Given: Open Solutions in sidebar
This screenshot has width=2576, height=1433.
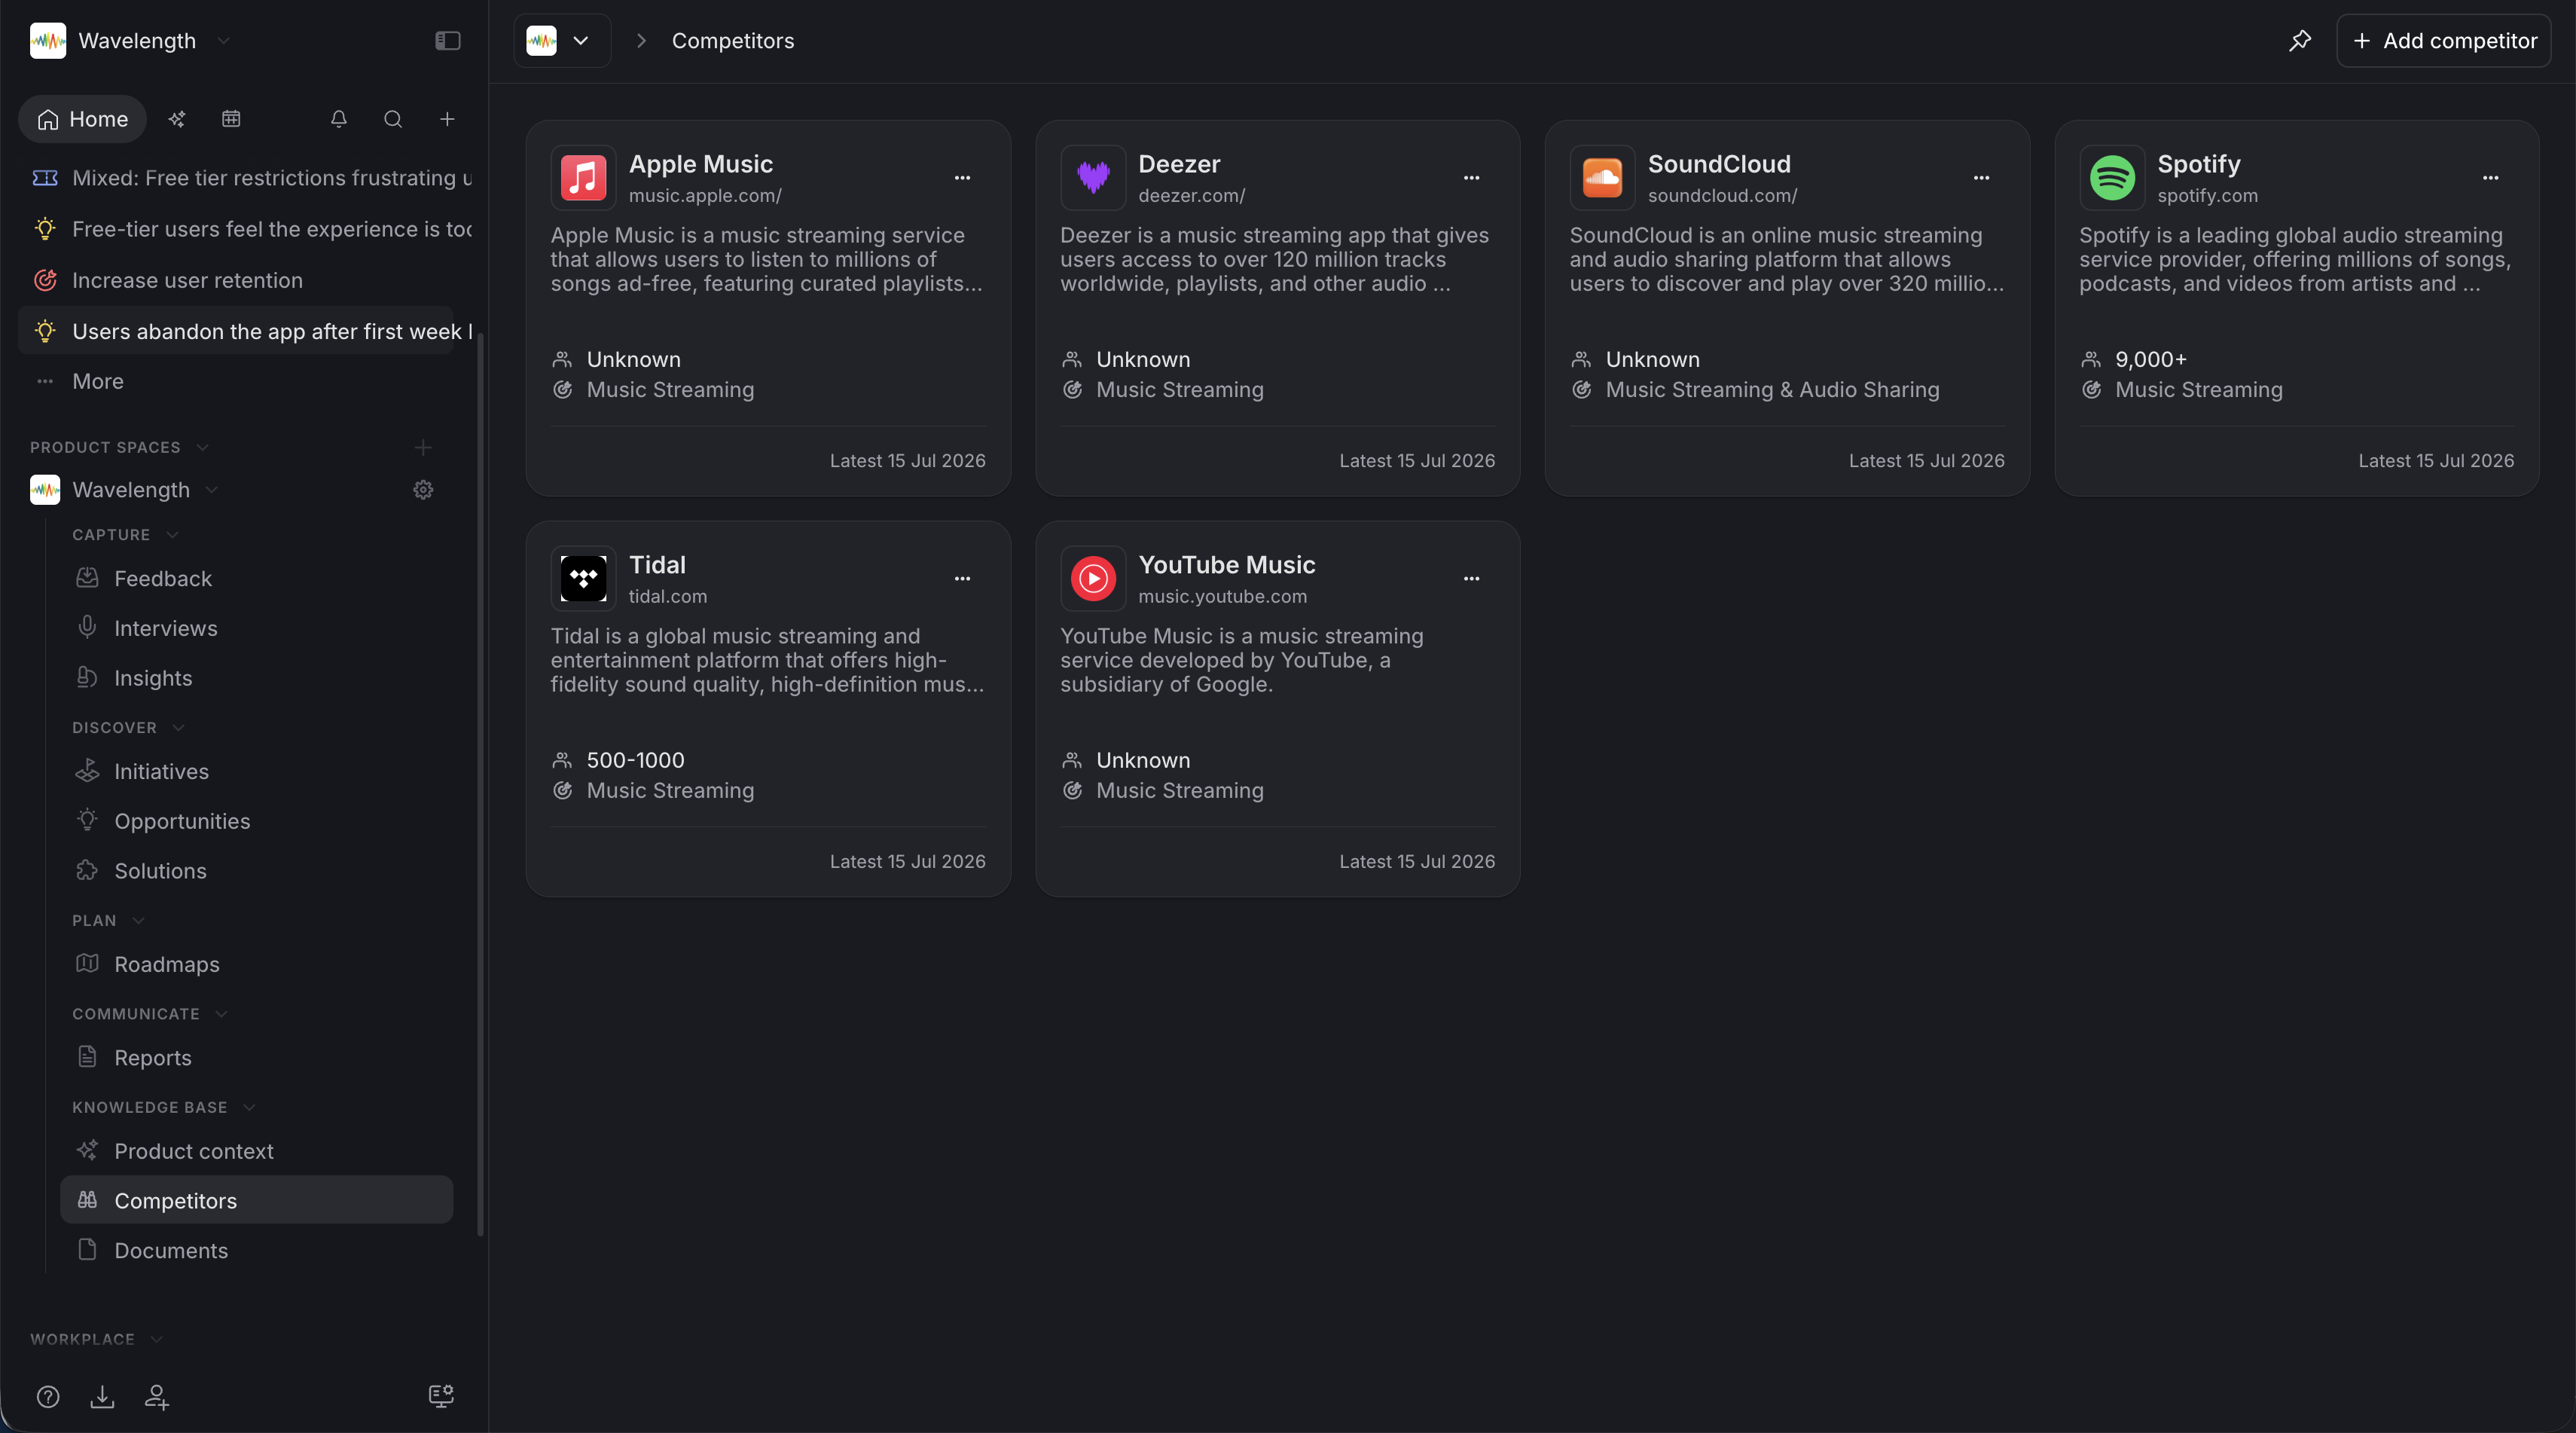Looking at the screenshot, I should point(256,872).
